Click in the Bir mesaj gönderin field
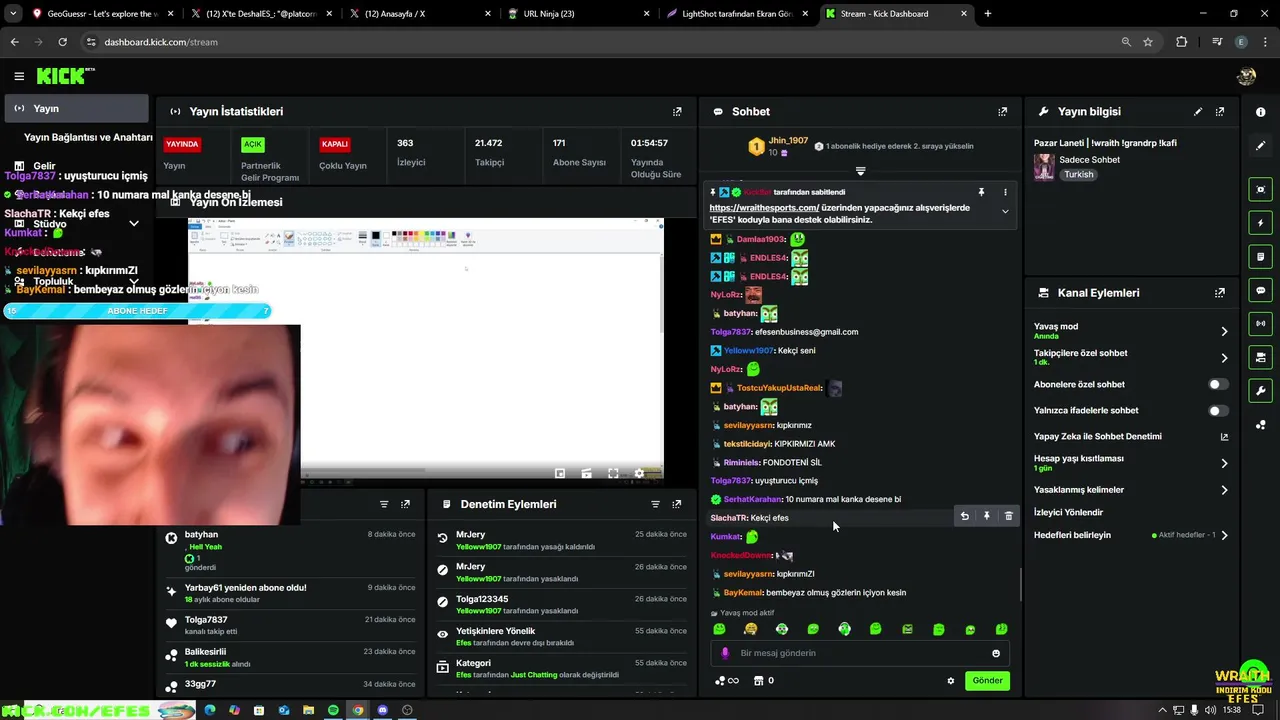The image size is (1280, 720). pyautogui.click(x=860, y=653)
